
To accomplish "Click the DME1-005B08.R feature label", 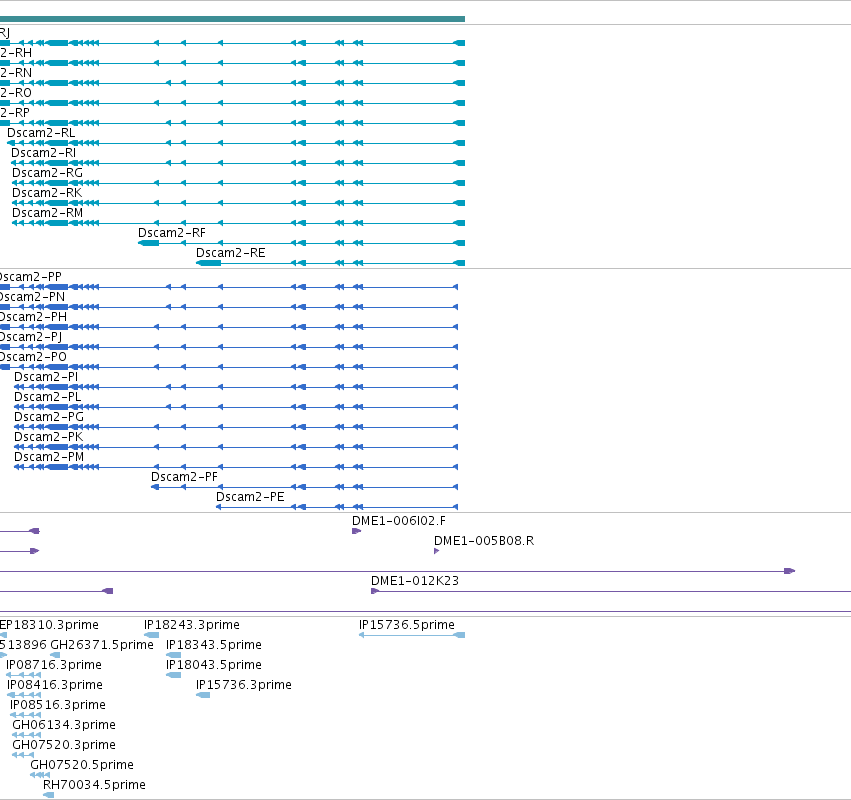I will (484, 542).
